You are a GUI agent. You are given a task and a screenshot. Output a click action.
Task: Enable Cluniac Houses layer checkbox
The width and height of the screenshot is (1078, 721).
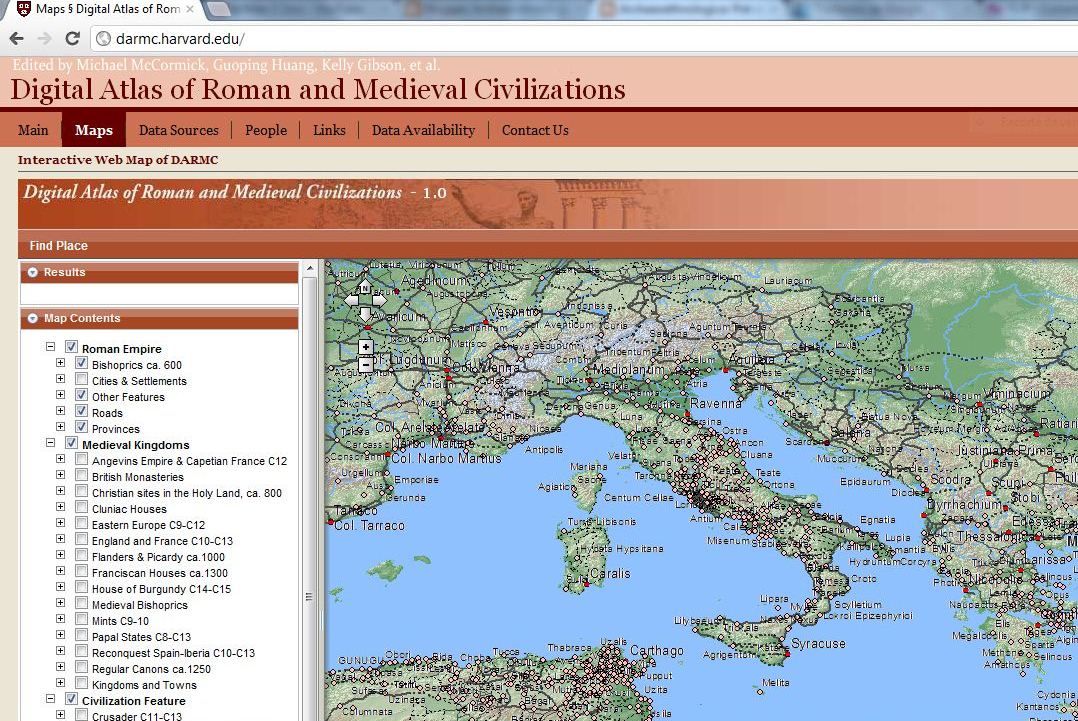pyautogui.click(x=81, y=507)
